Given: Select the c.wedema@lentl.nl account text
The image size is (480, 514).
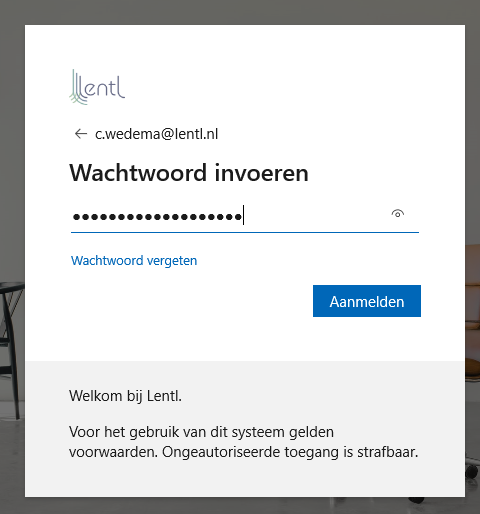Looking at the screenshot, I should (156, 134).
